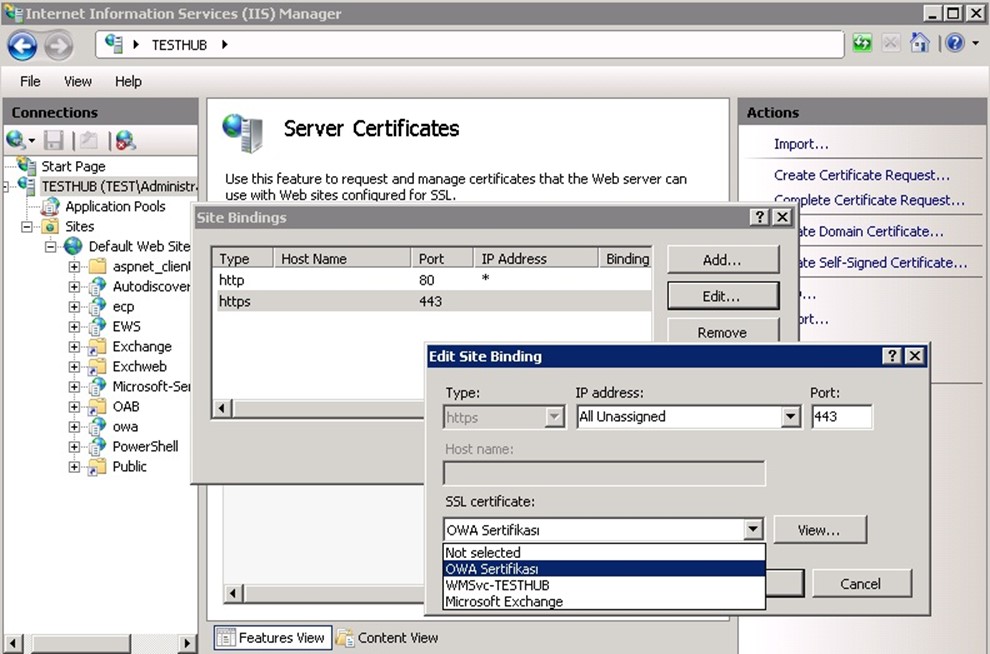This screenshot has width=990, height=654.
Task: Select WMSvc-TESTHUB certificate from the list
Action: click(497, 585)
